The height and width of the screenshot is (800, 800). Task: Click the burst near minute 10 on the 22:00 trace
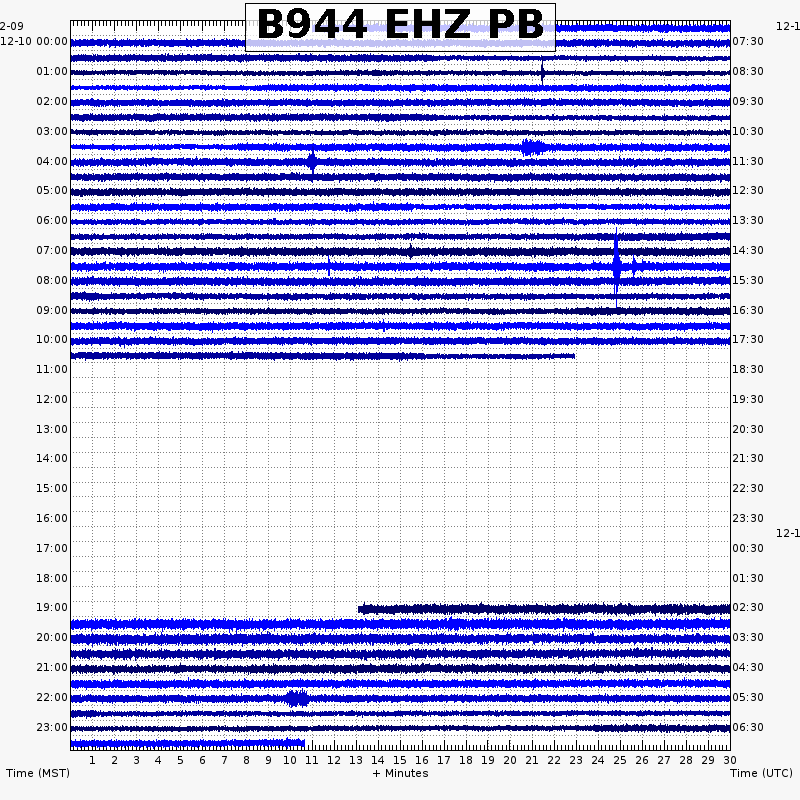click(x=296, y=698)
